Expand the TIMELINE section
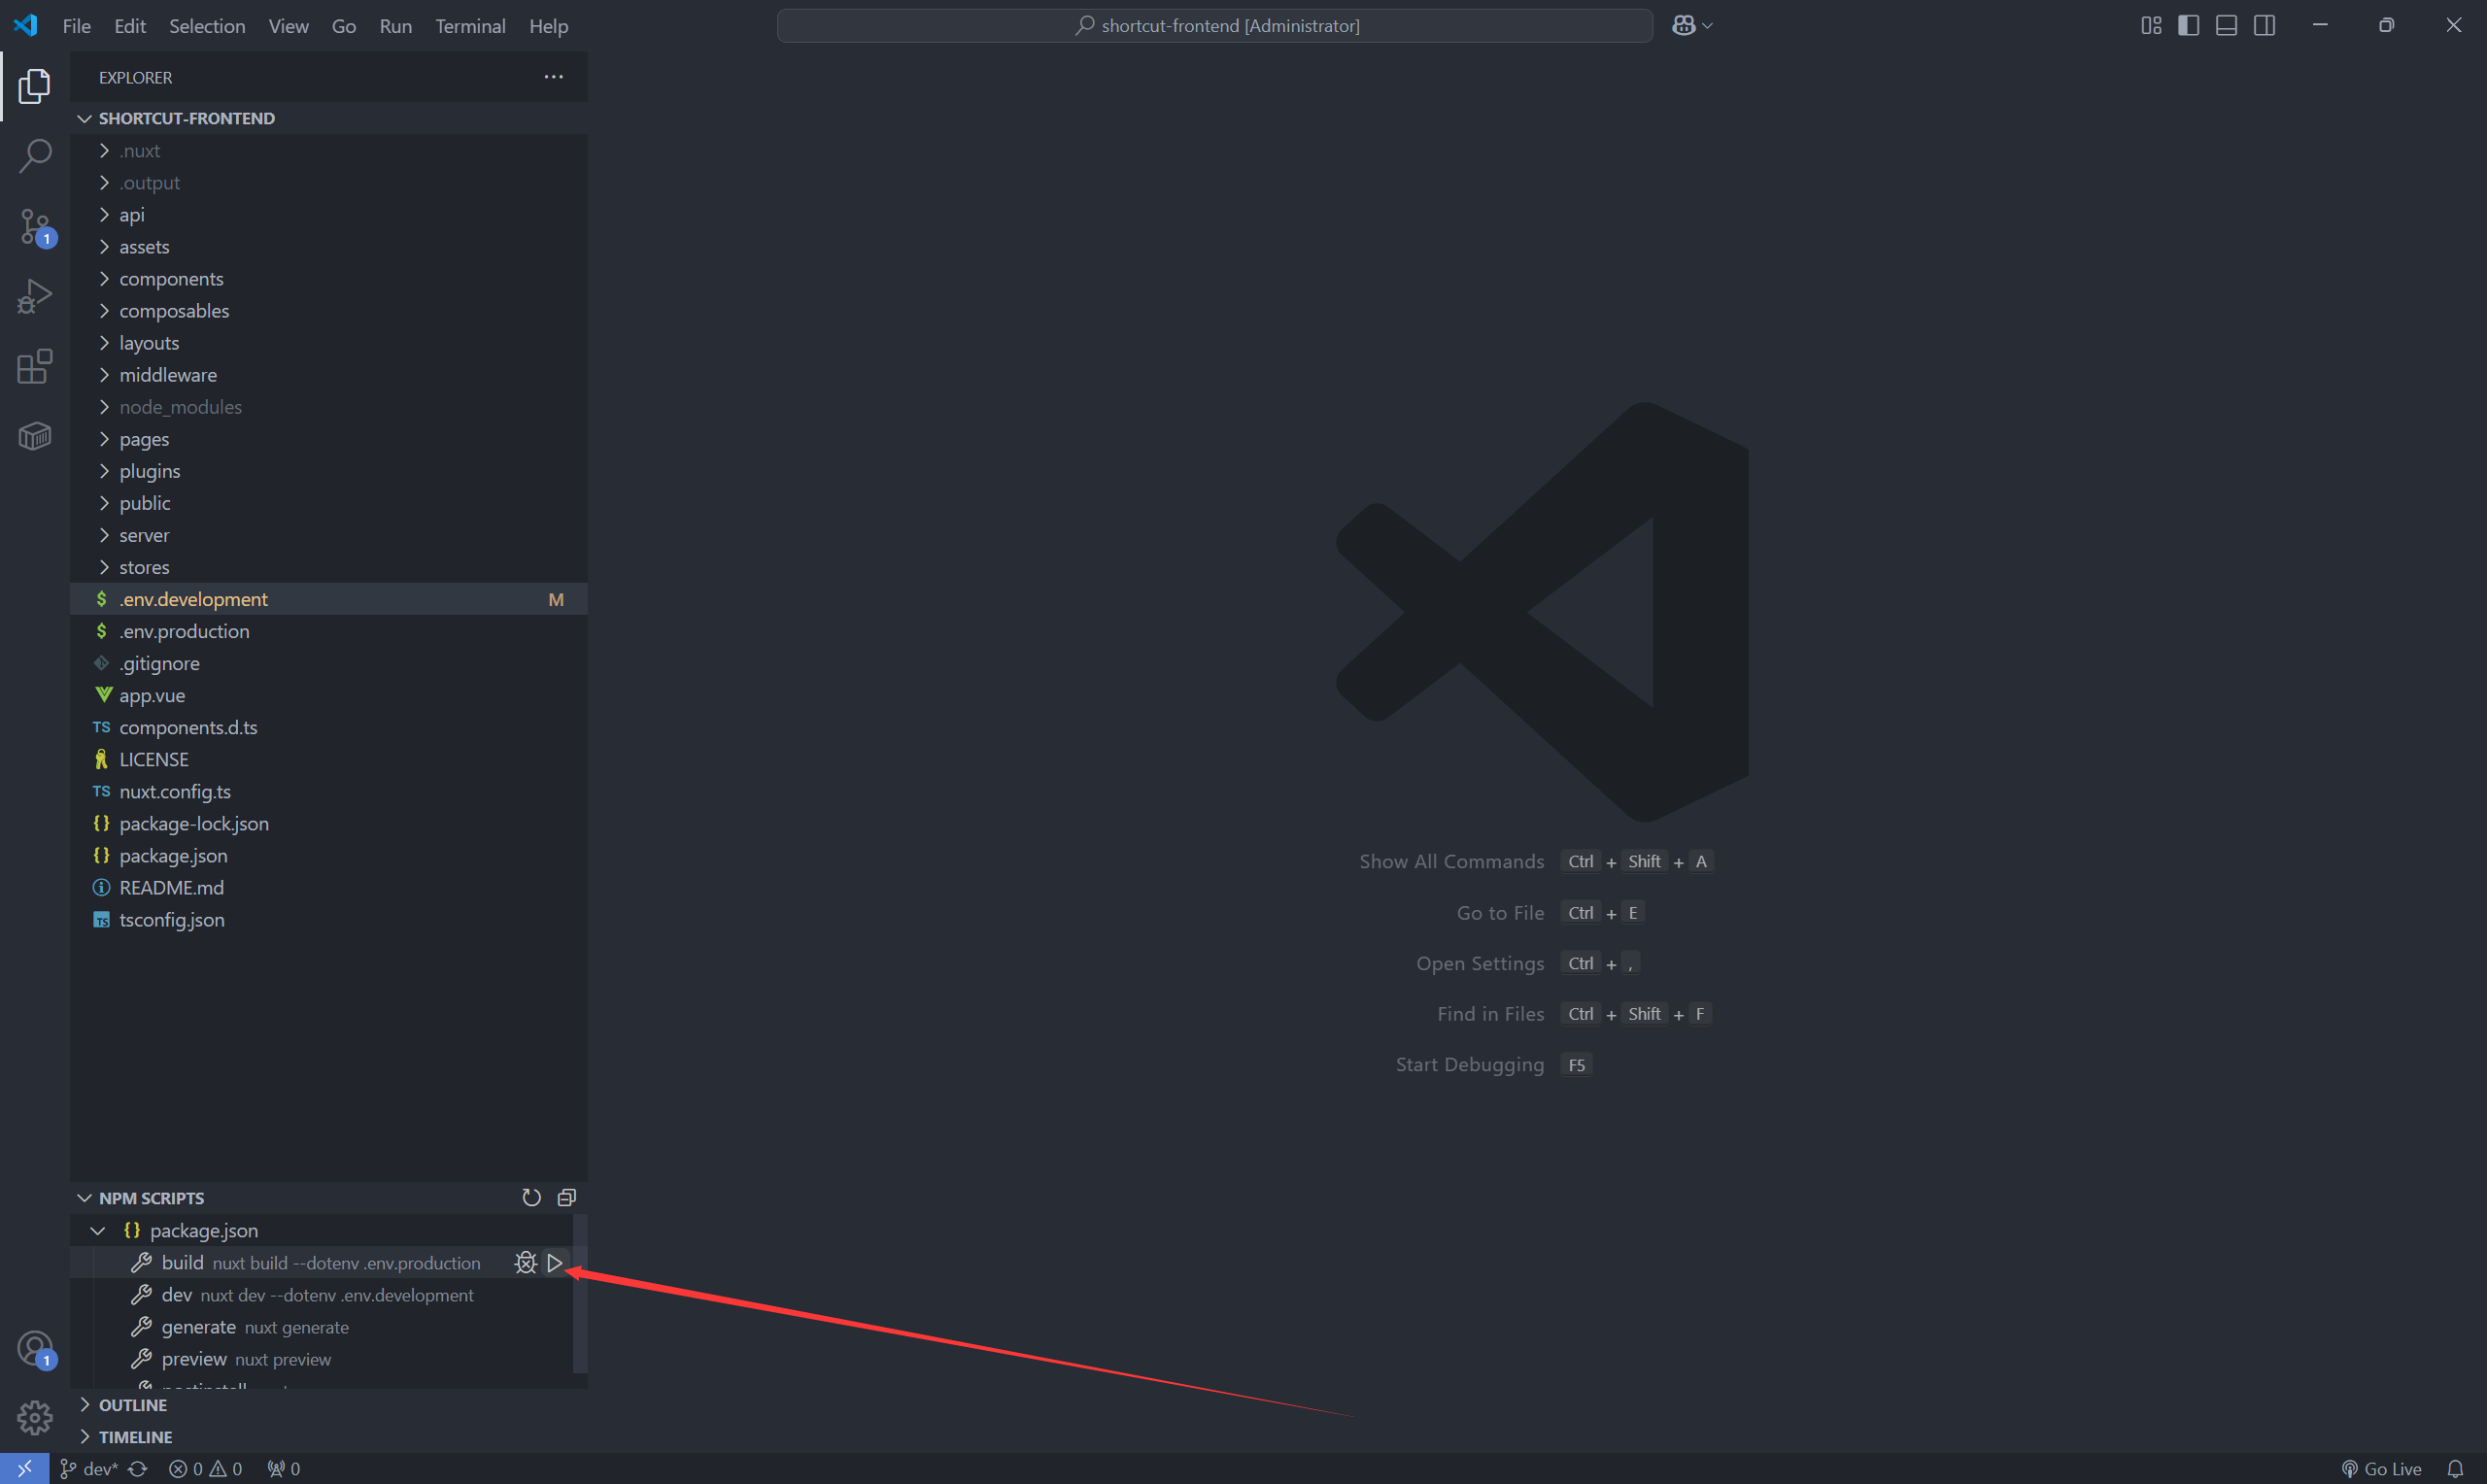This screenshot has width=2487, height=1484. click(x=329, y=1436)
